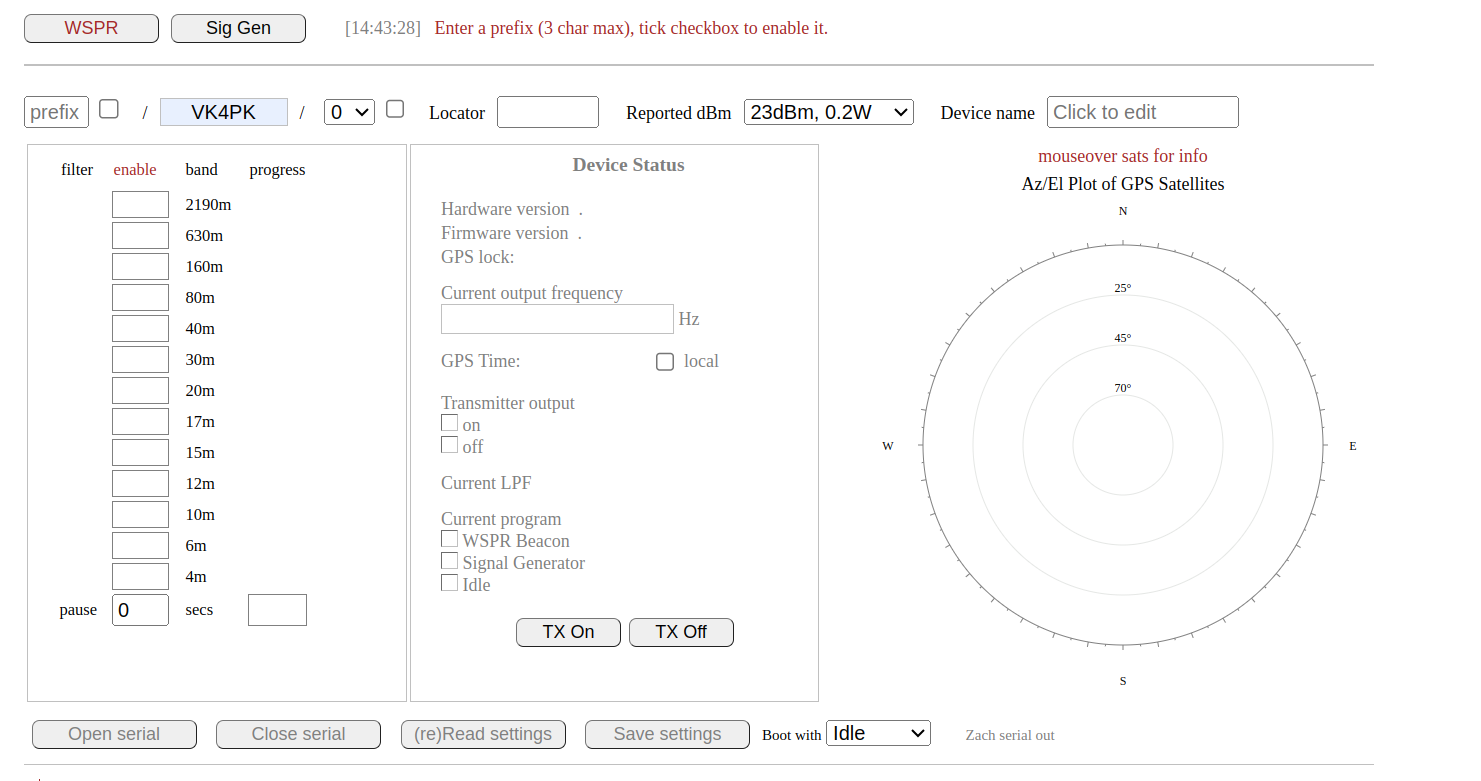The width and height of the screenshot is (1481, 781).
Task: Click the Close serial button
Action: coord(298,734)
